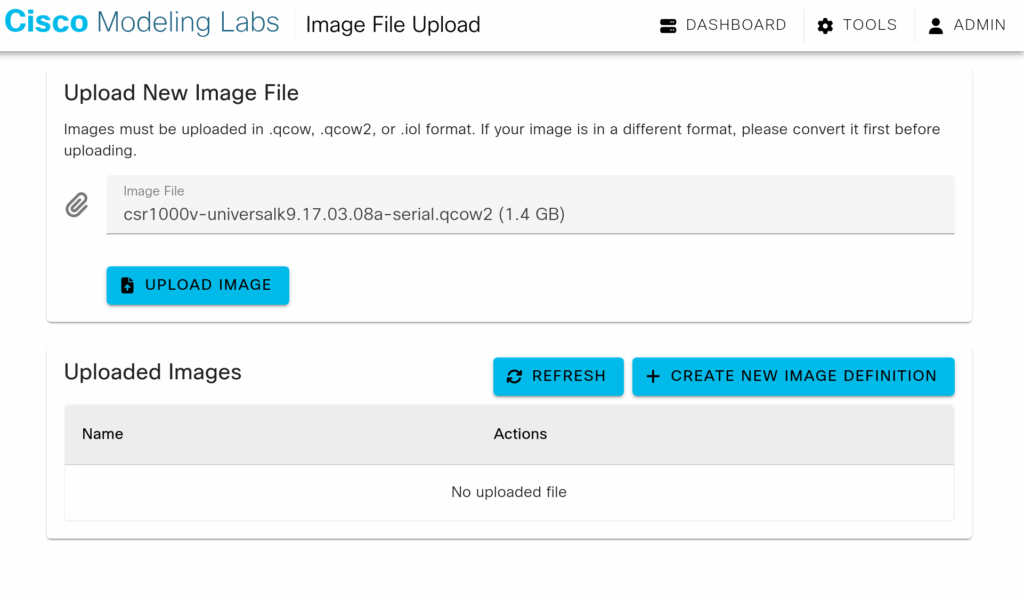Image resolution: width=1024 pixels, height=602 pixels.
Task: Click the Actions column header
Action: 520,434
